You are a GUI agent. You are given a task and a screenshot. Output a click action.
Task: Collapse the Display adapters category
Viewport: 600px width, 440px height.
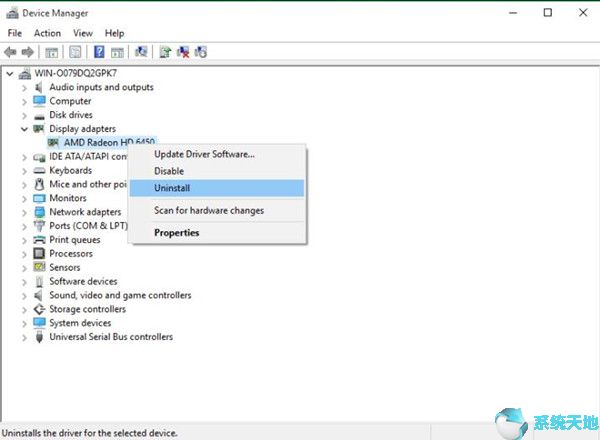[x=23, y=129]
